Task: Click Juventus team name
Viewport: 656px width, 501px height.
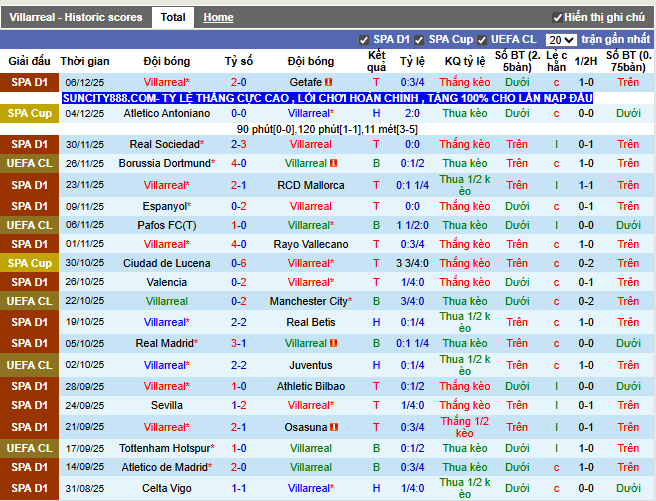Action: click(x=311, y=366)
